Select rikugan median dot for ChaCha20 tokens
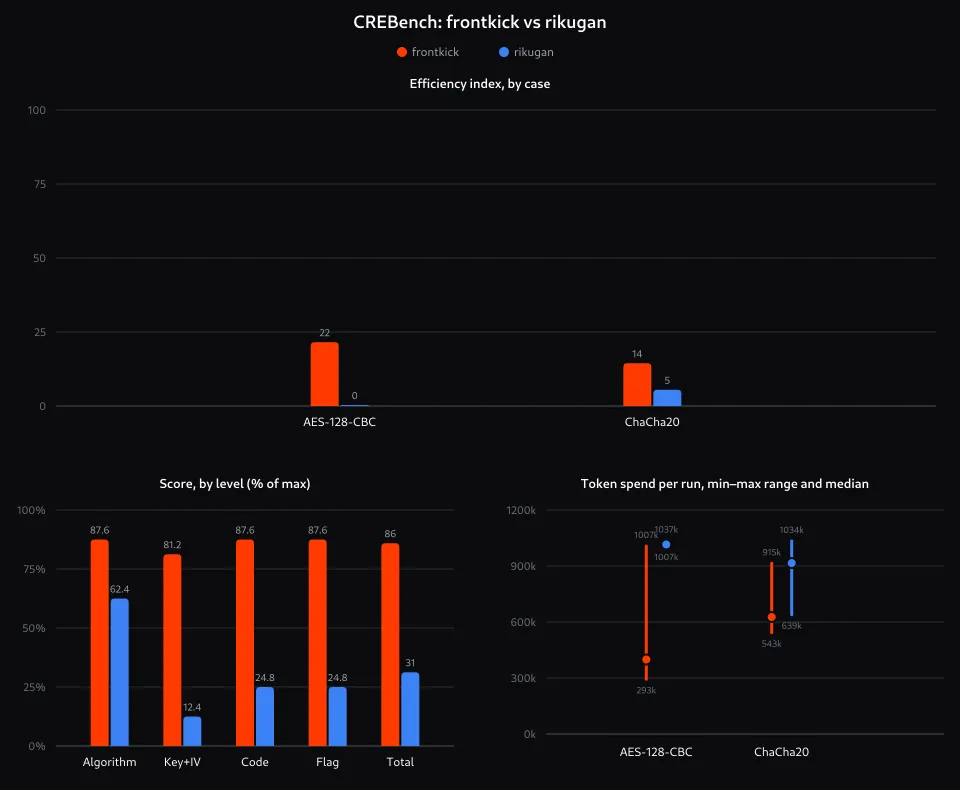The image size is (960, 790). point(792,563)
